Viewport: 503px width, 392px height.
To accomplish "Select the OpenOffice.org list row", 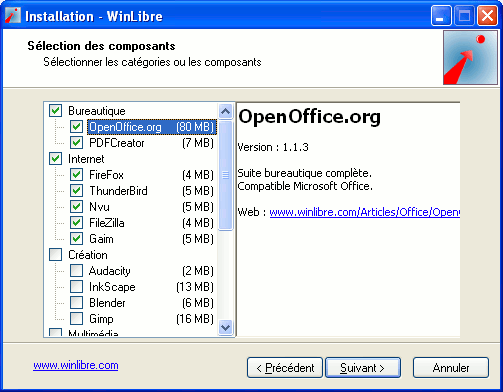I will click(x=152, y=127).
